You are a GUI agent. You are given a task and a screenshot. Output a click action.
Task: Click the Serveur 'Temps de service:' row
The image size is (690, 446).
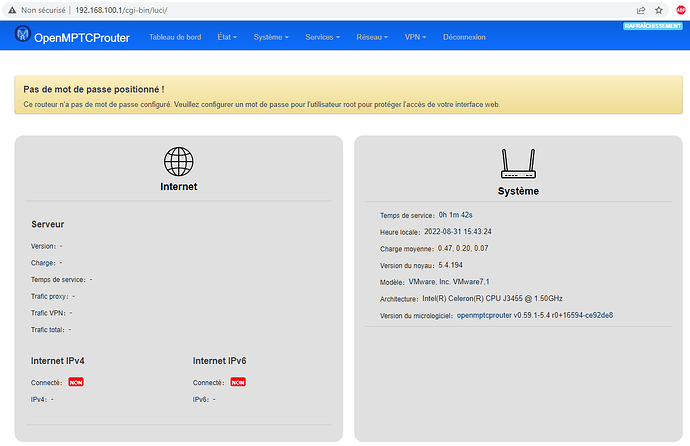(62, 280)
